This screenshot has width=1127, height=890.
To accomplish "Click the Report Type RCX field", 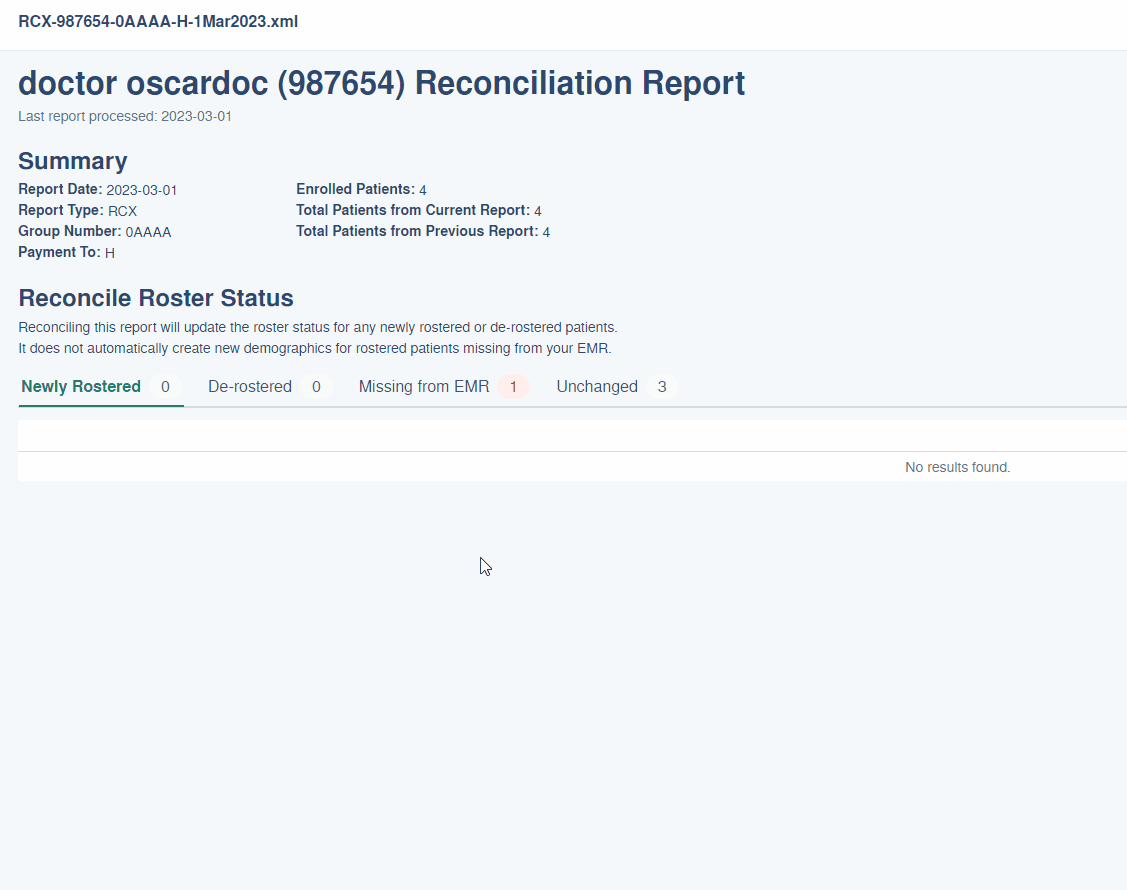I will (78, 211).
